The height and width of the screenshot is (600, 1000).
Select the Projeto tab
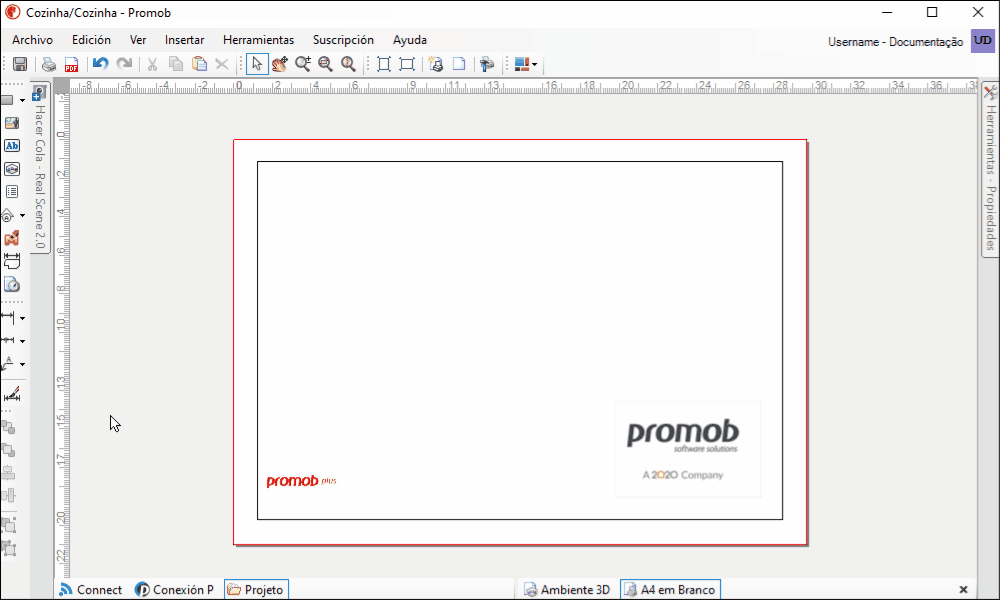coord(256,590)
